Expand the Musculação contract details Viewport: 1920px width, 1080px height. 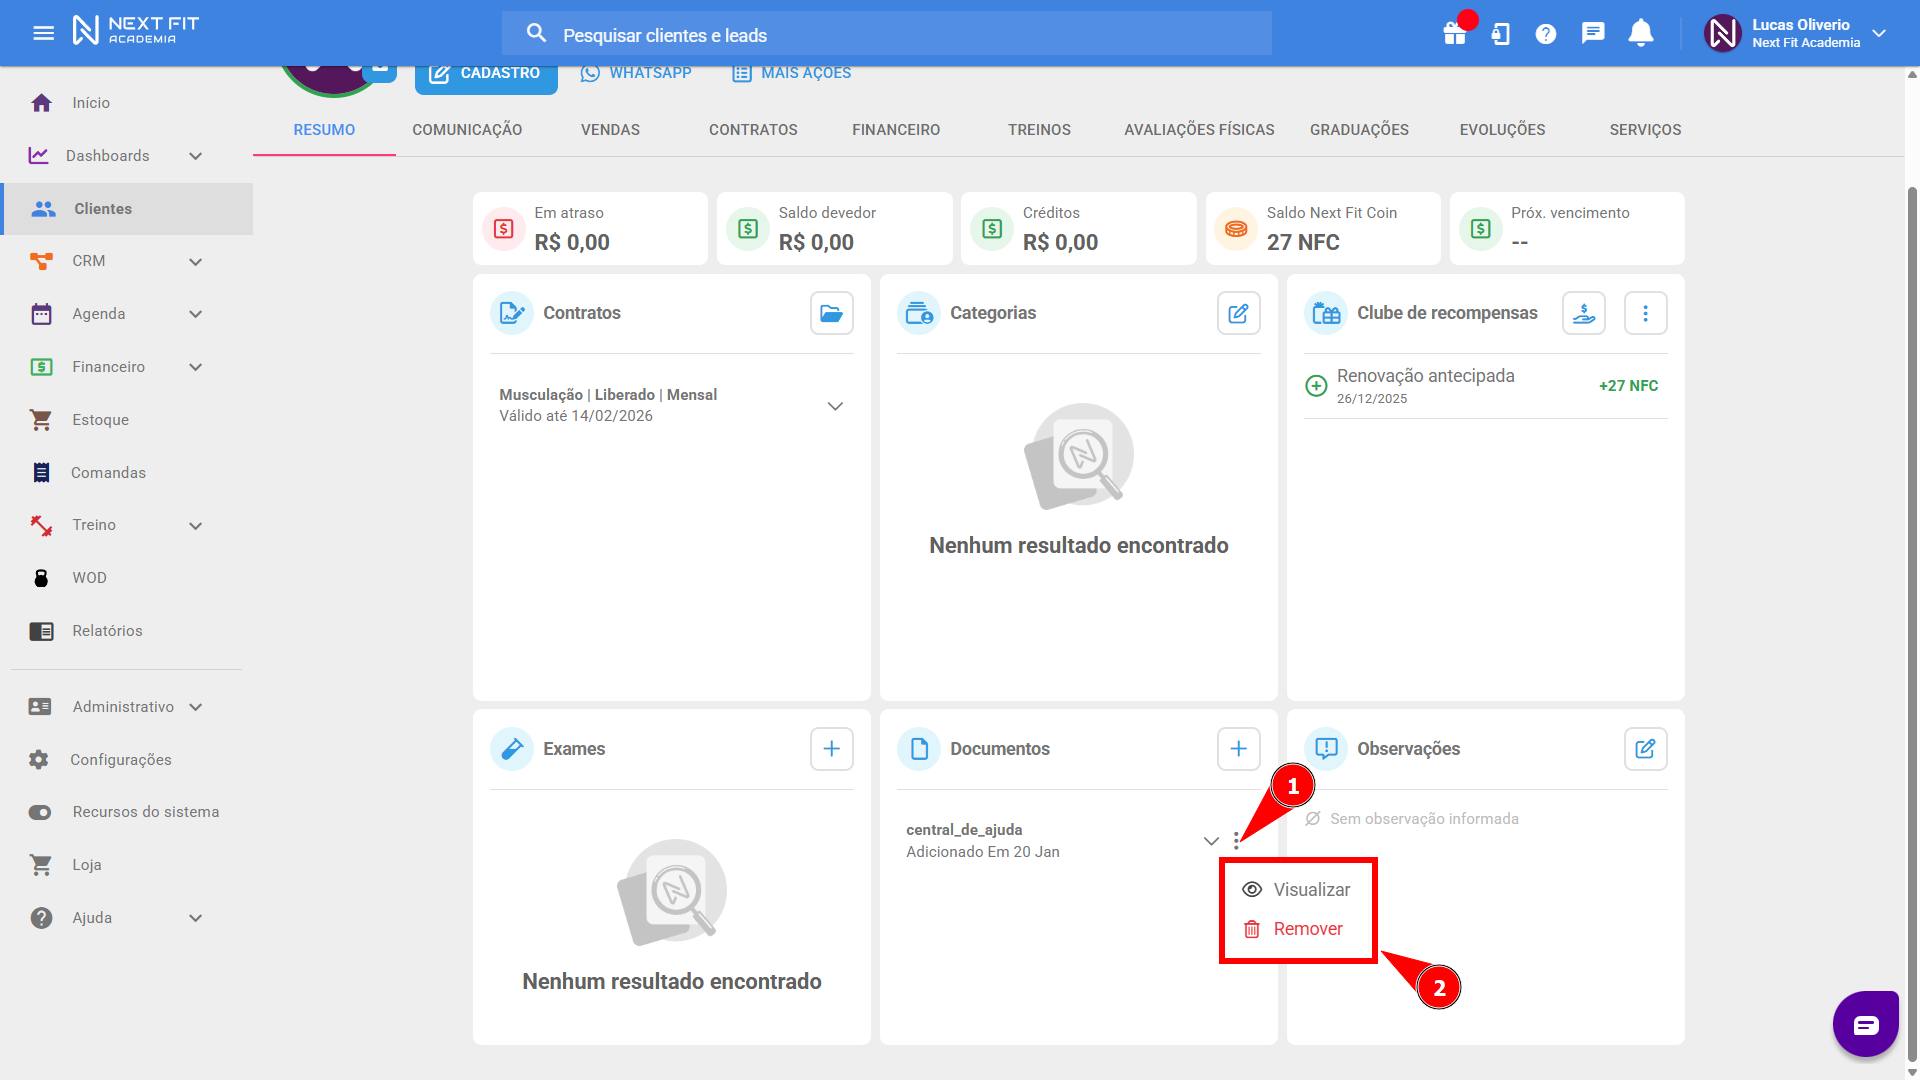[835, 406]
